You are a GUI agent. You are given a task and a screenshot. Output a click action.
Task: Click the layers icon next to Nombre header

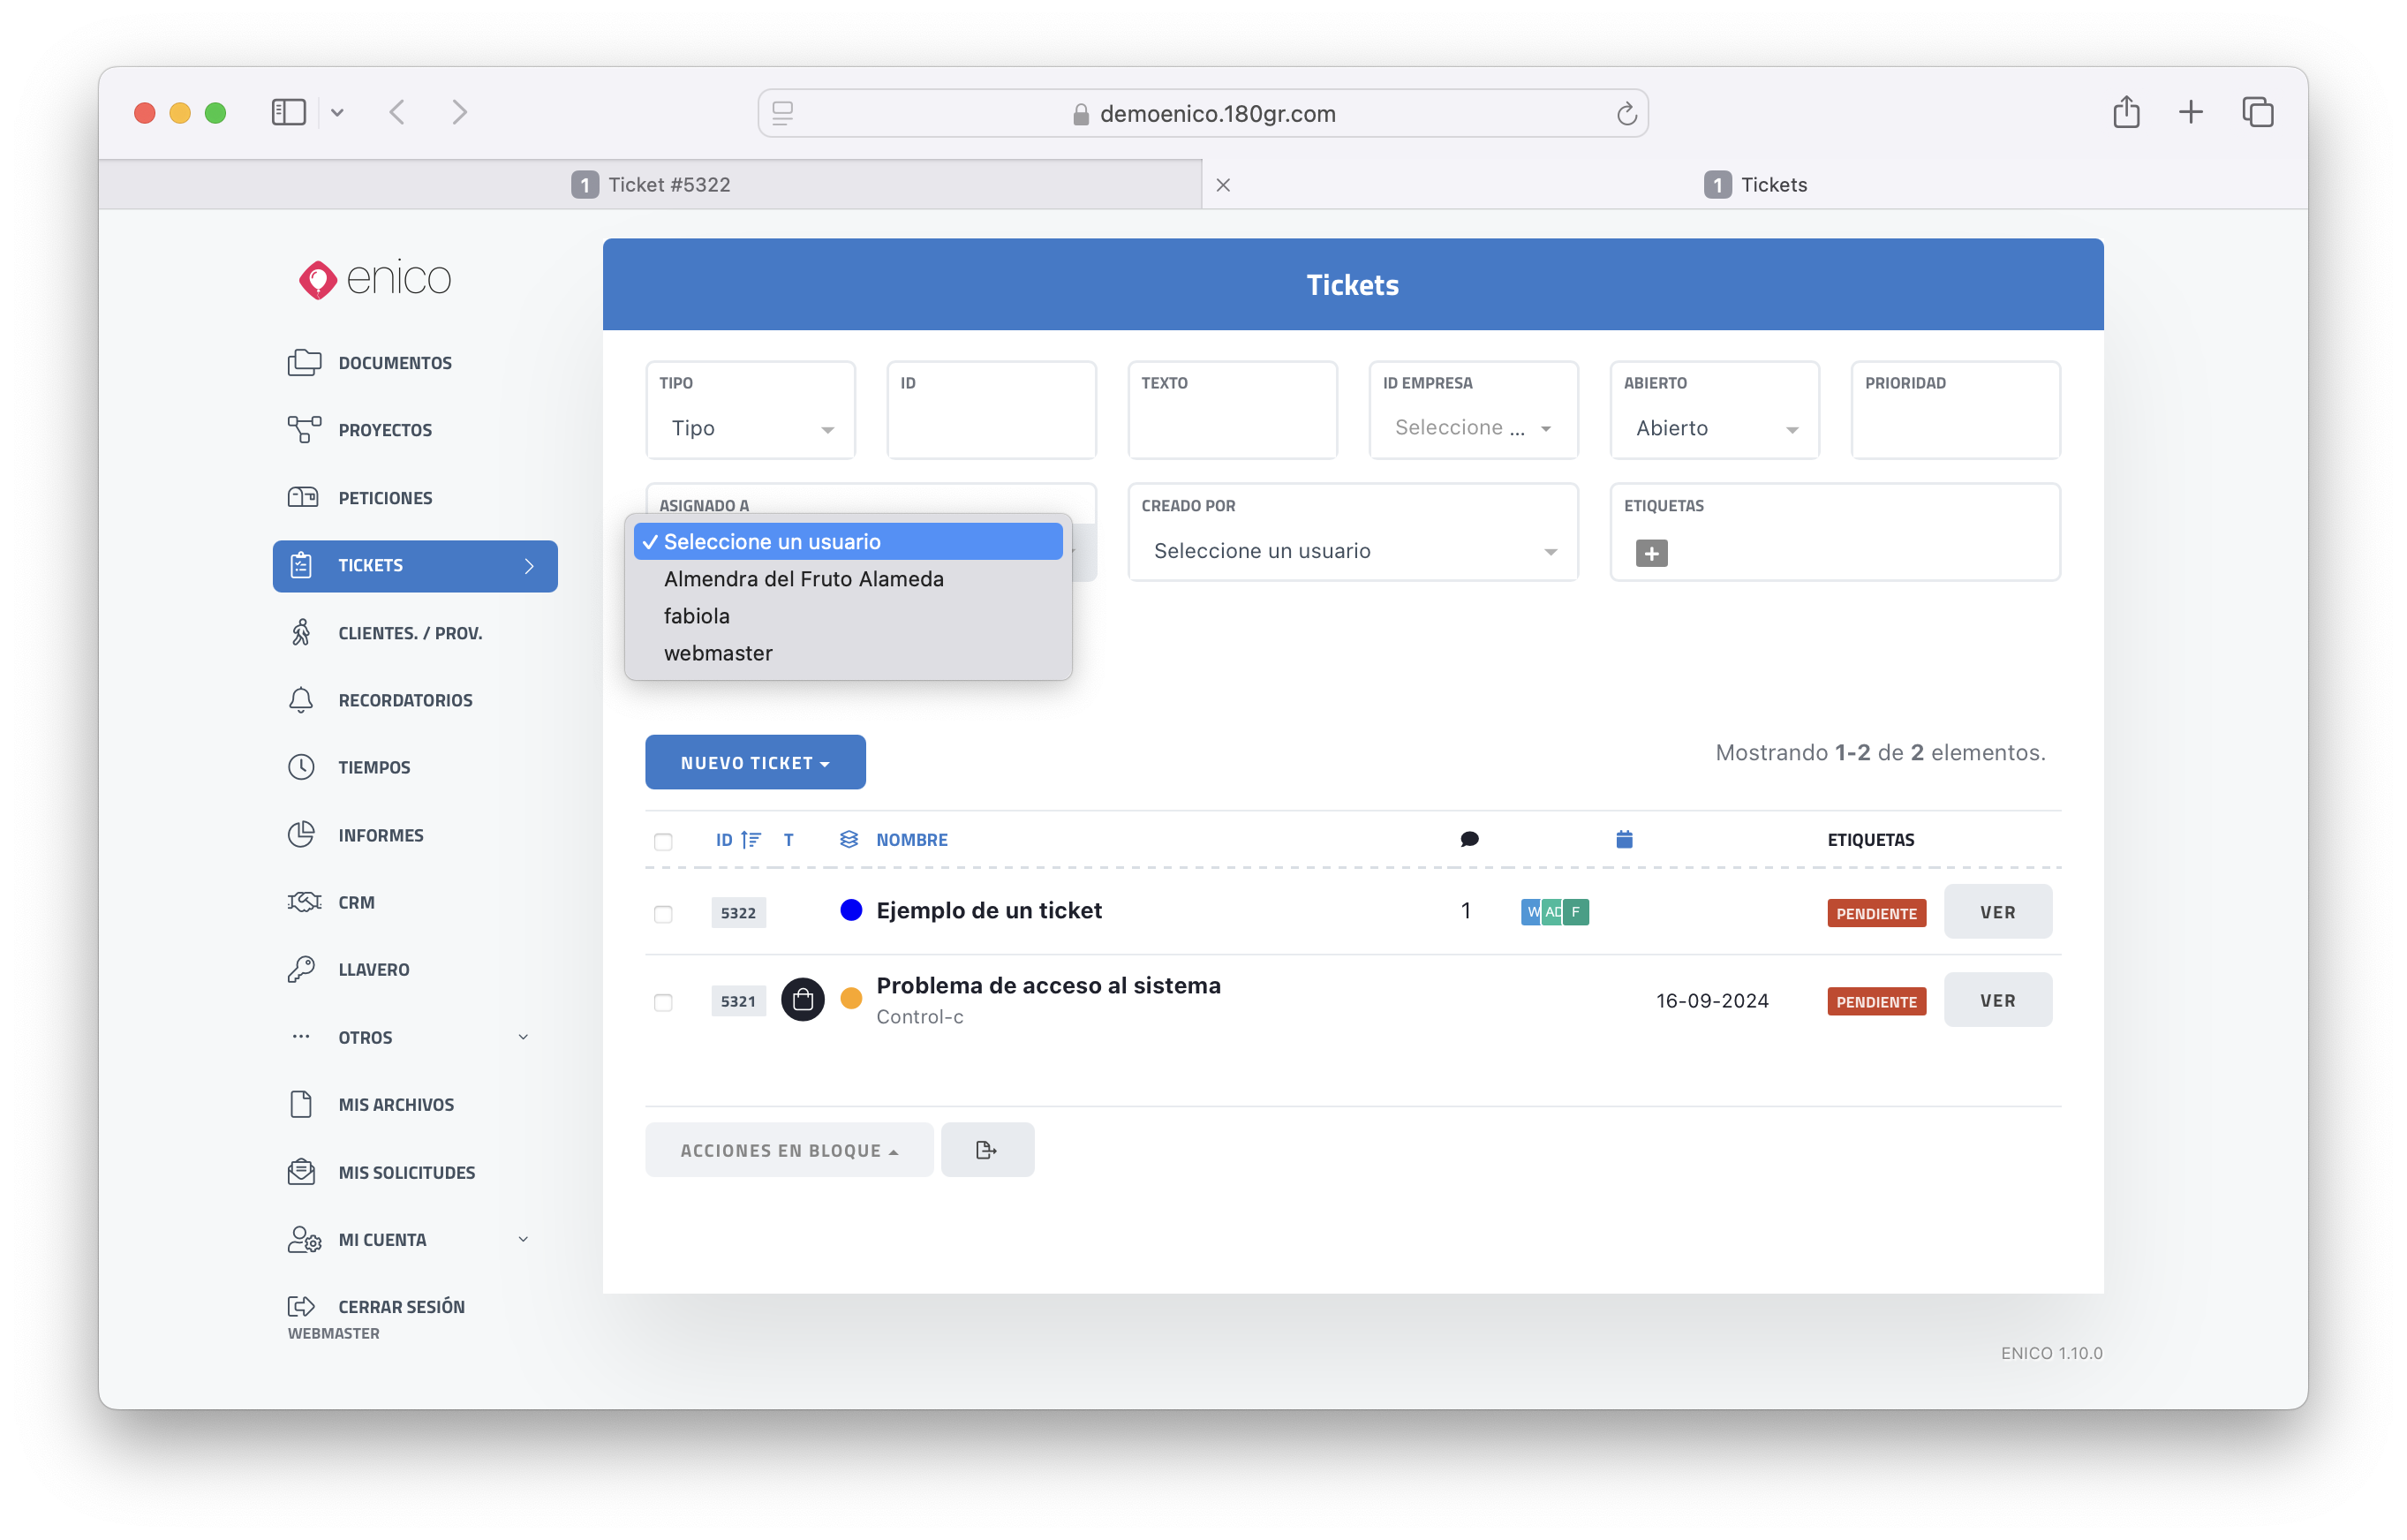[849, 839]
